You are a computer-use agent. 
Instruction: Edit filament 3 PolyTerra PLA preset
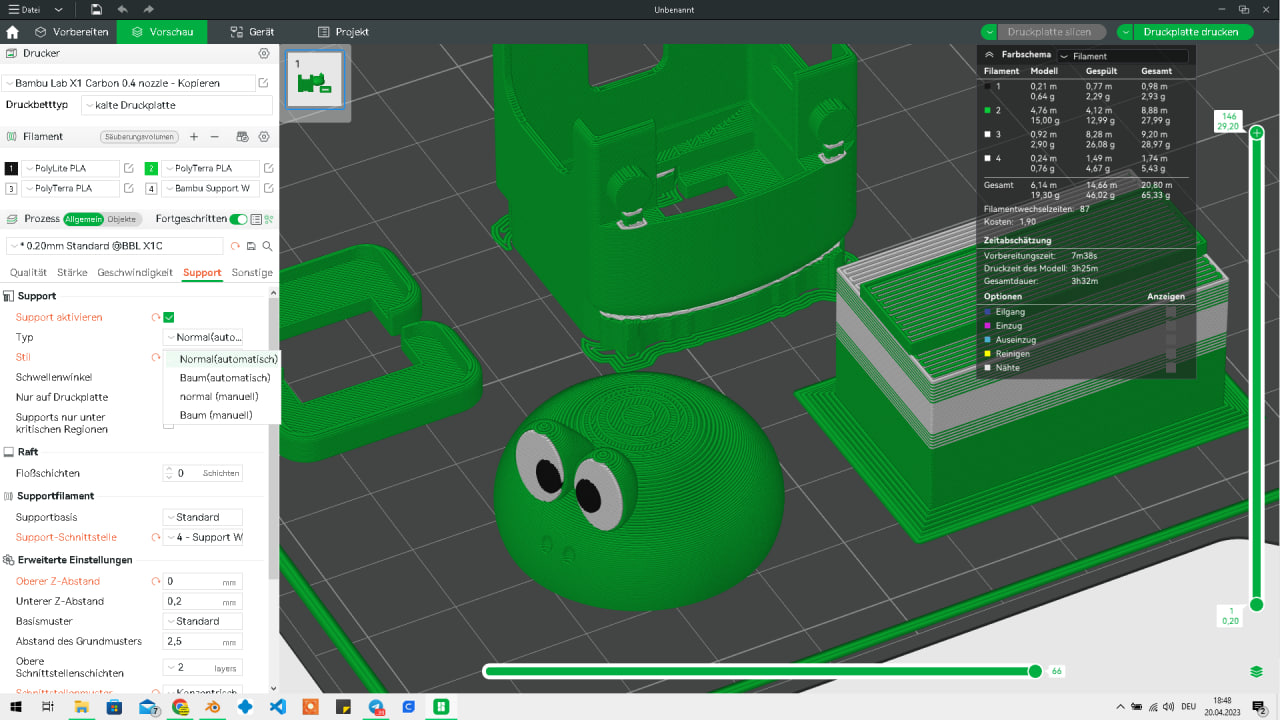tap(128, 188)
